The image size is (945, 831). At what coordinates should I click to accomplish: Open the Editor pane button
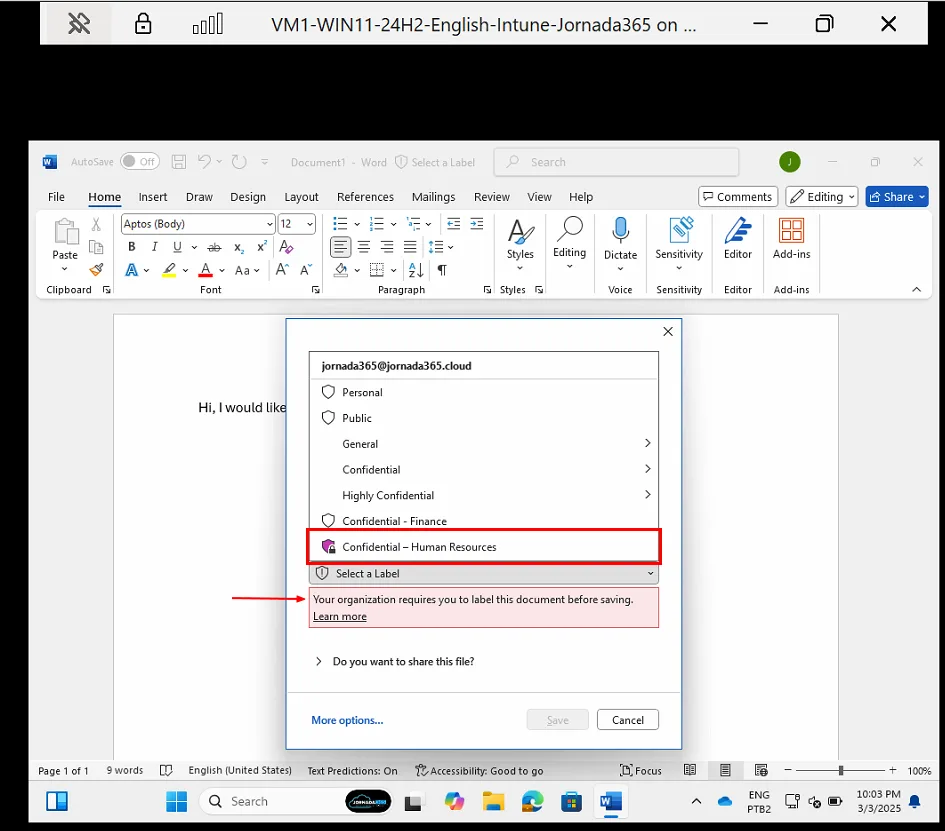pos(738,239)
